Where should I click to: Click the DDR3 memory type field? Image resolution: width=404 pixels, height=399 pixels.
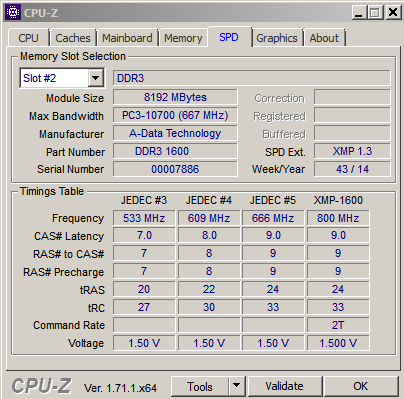tap(252, 78)
